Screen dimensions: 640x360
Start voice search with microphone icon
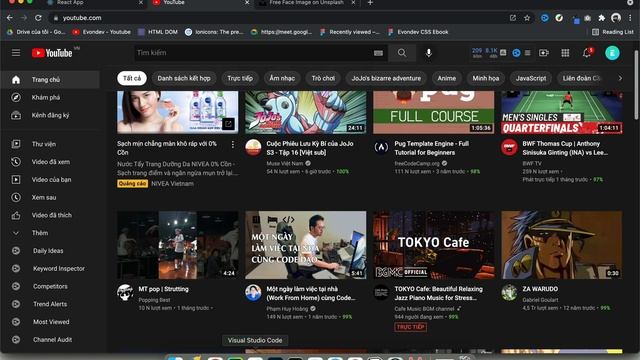point(429,53)
